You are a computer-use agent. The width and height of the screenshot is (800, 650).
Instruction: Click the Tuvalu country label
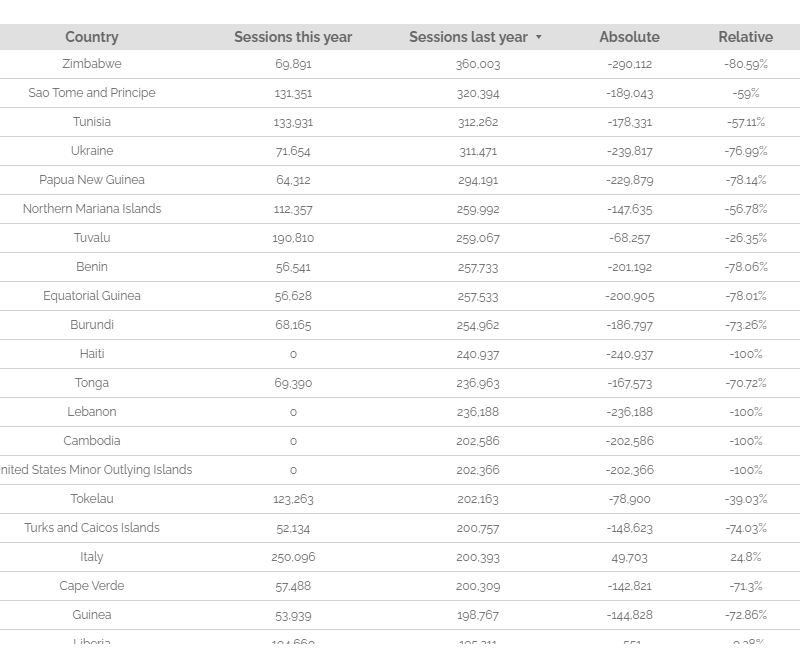(x=91, y=238)
